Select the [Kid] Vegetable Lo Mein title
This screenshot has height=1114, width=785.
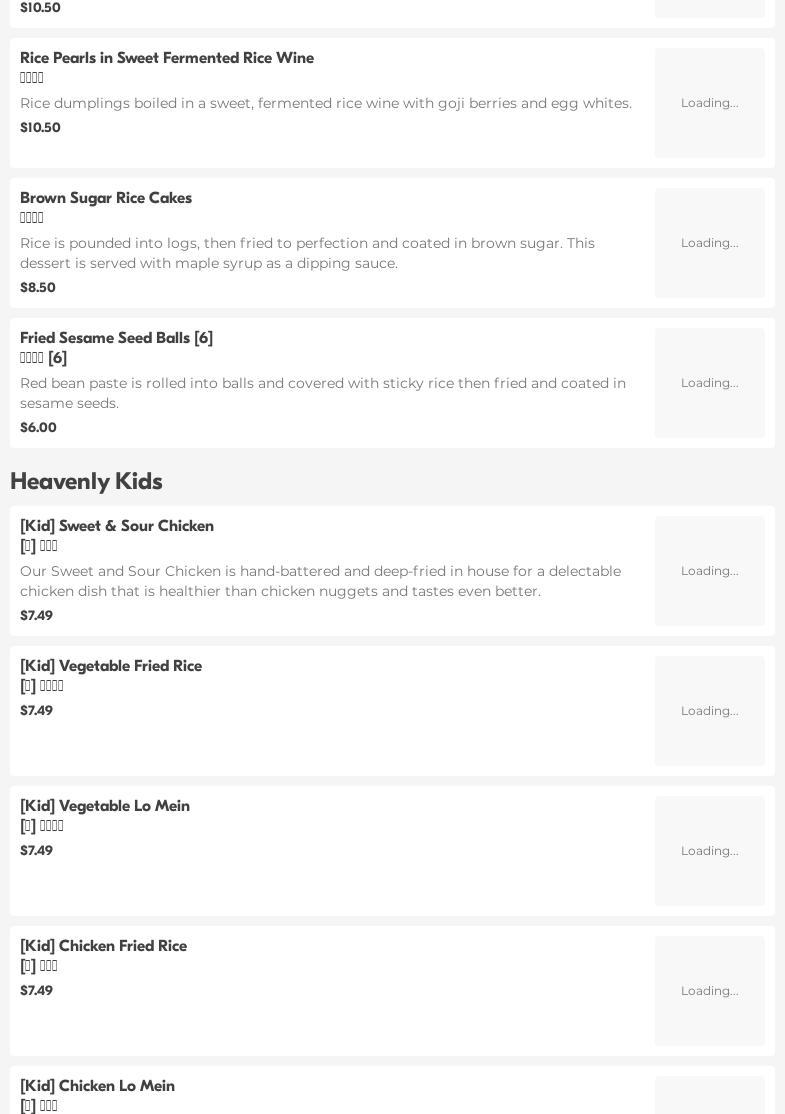[105, 806]
